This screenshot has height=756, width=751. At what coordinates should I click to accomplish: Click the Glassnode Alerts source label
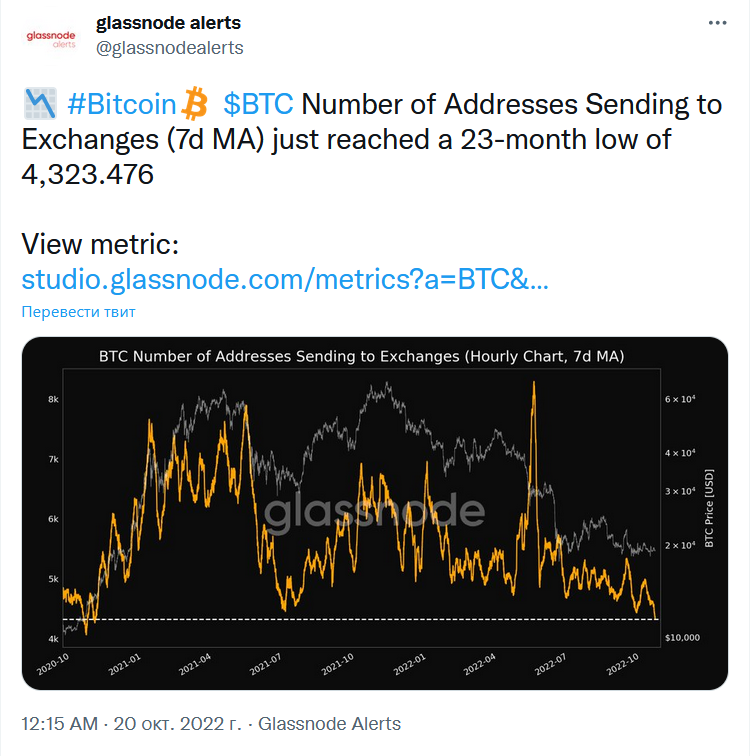point(329,724)
